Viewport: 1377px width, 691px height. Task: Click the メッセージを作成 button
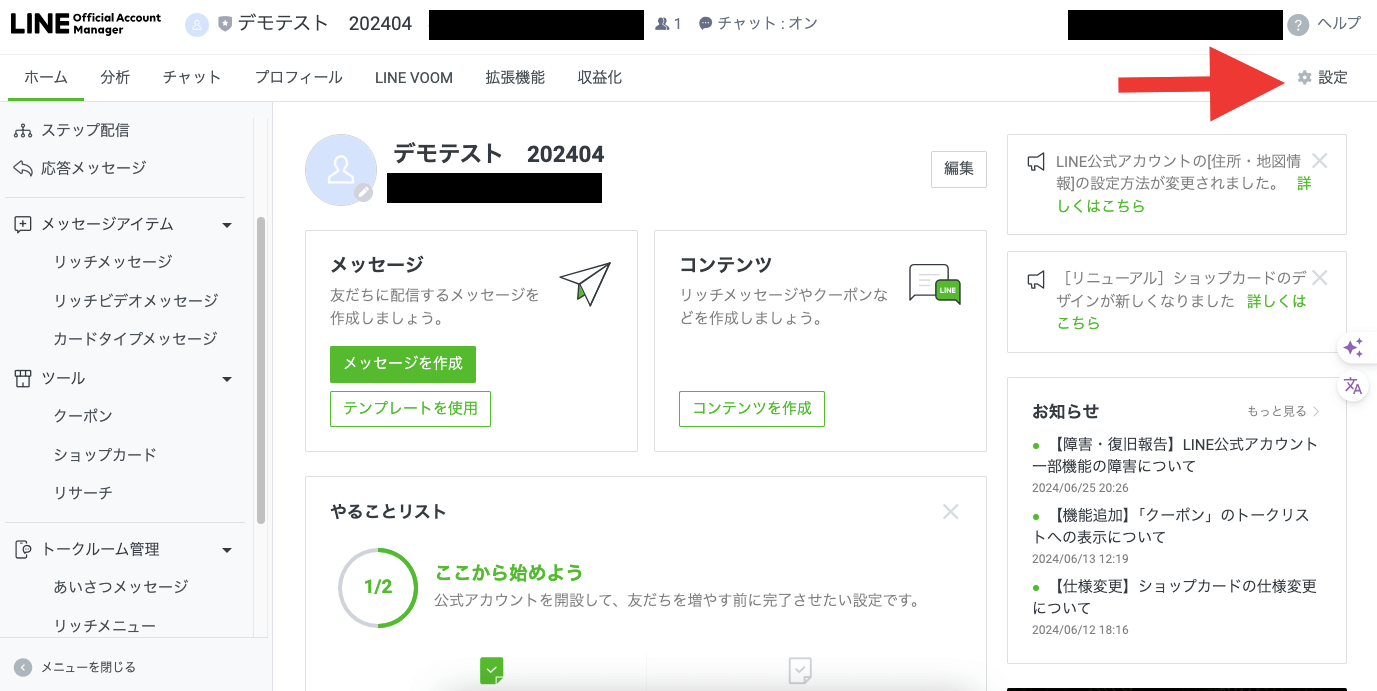pos(403,364)
